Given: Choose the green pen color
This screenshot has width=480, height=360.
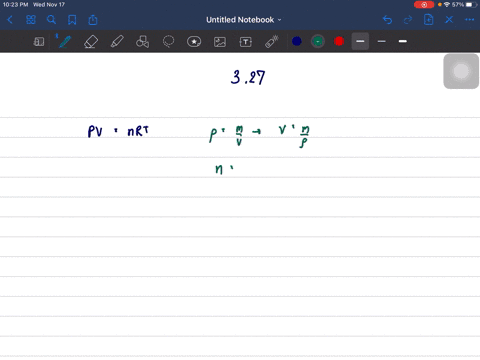Looking at the screenshot, I should (x=318, y=41).
